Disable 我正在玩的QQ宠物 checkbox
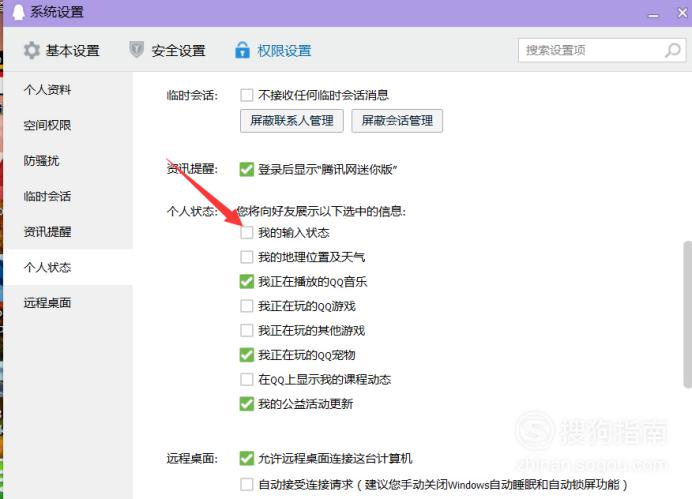Viewport: 692px width, 499px height. (247, 355)
